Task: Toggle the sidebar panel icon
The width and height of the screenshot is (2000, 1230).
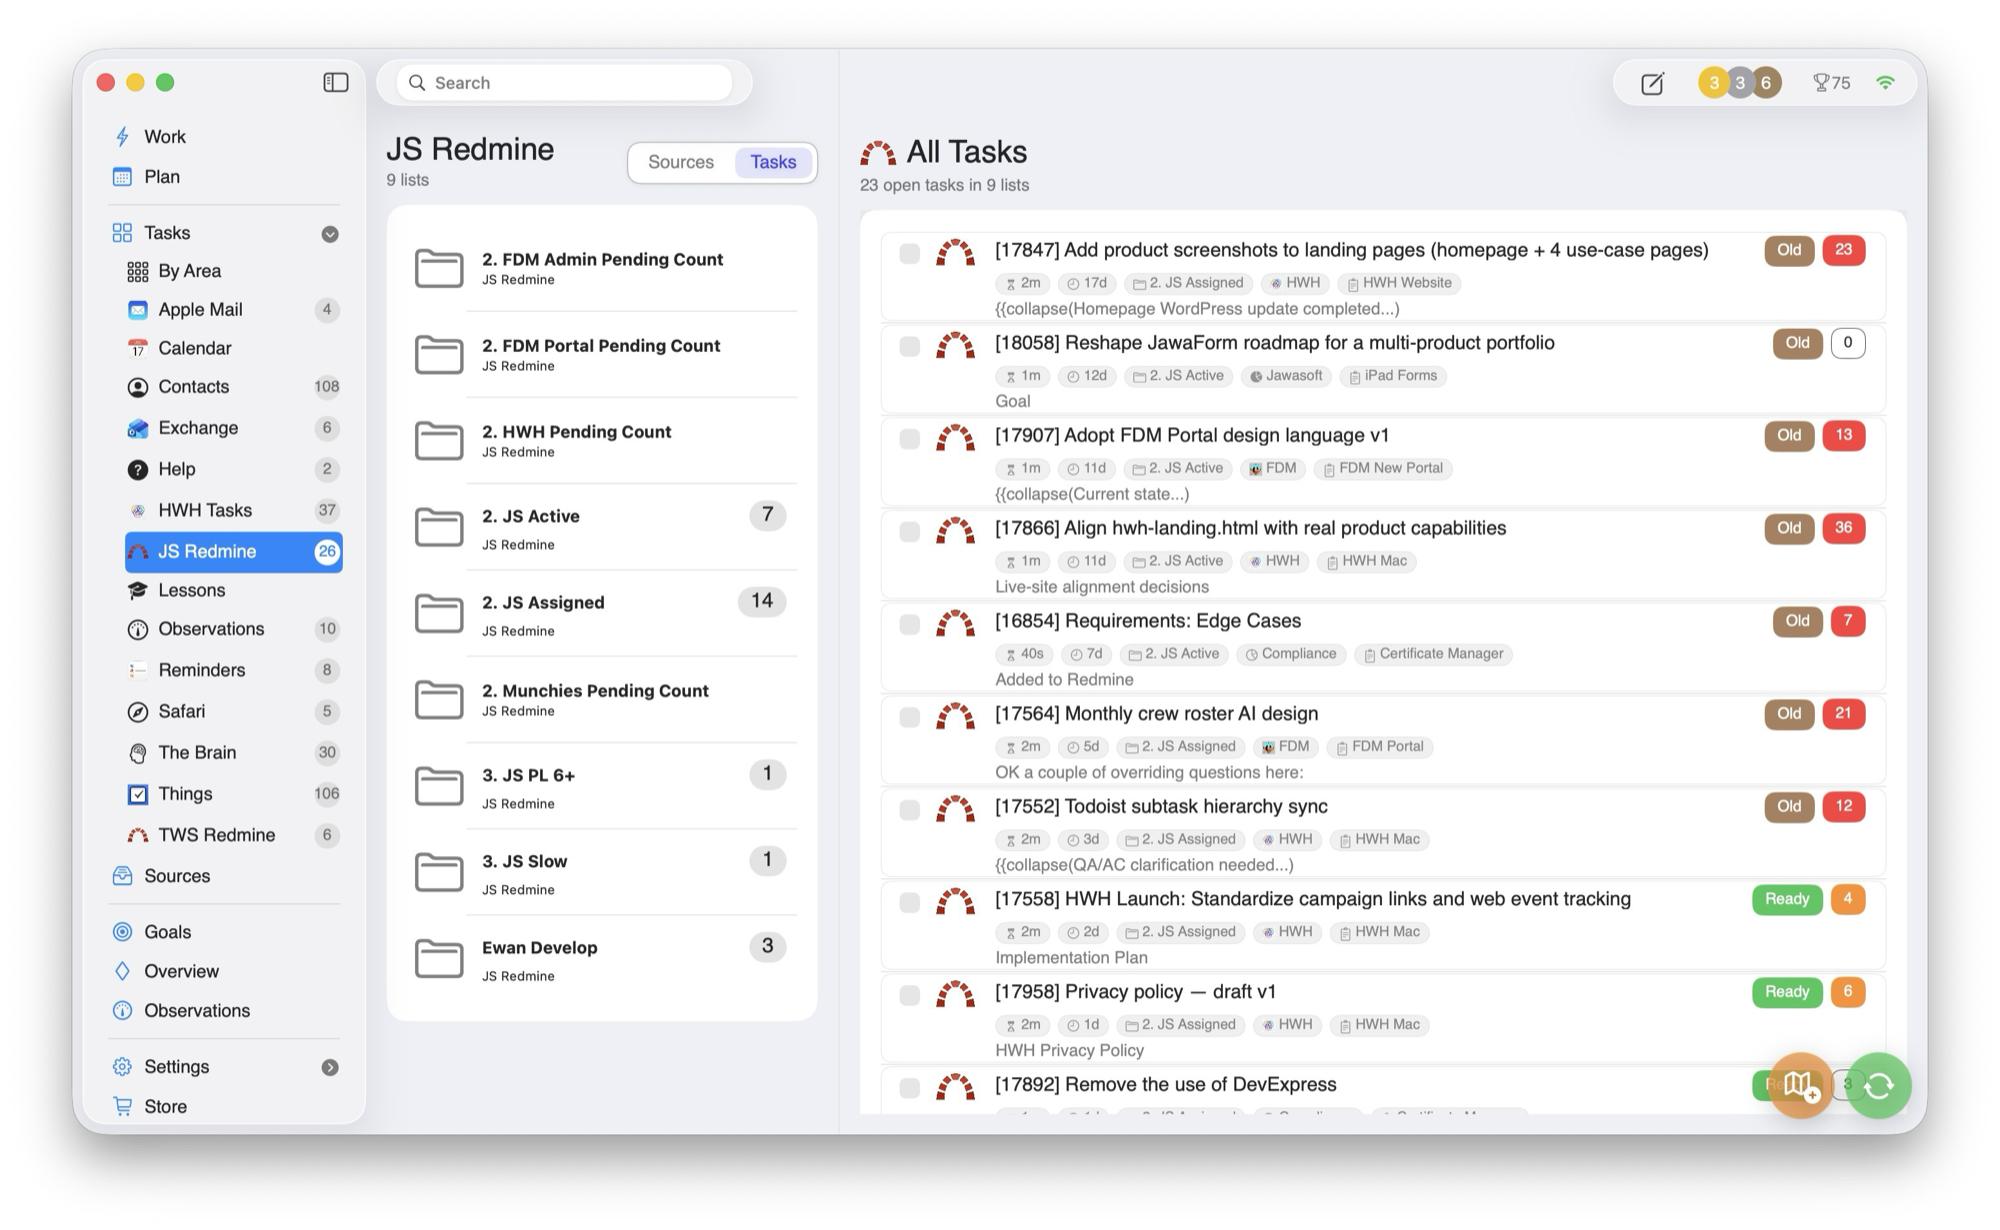Action: point(335,82)
